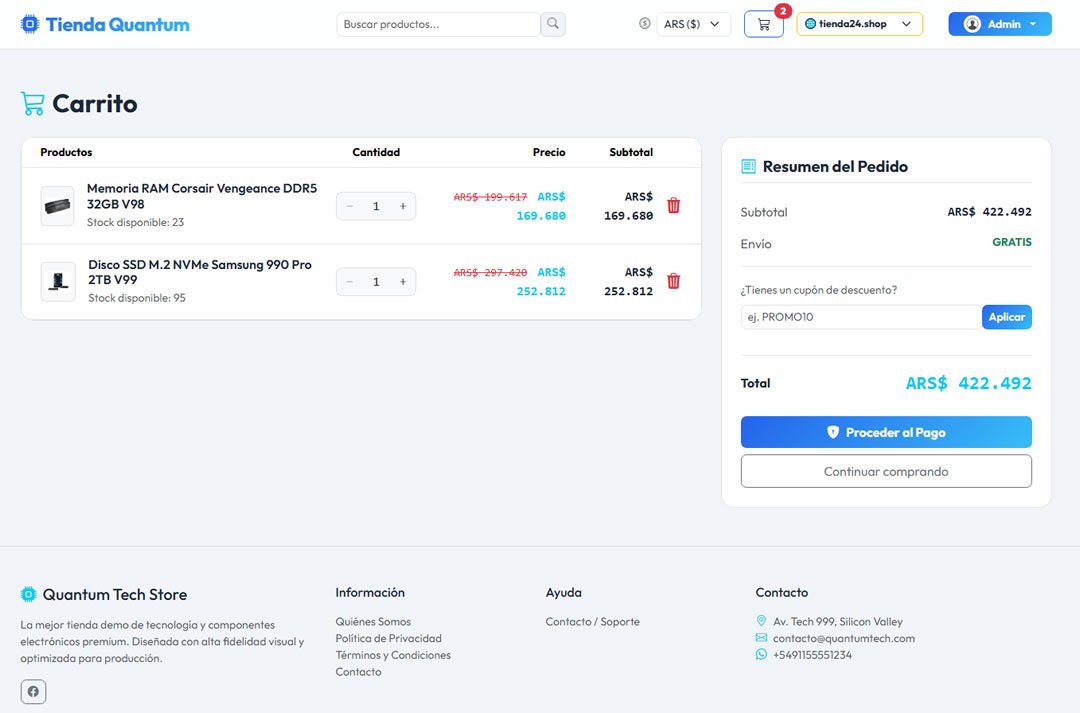The height and width of the screenshot is (713, 1080).
Task: Click the envelope email icon in footer
Action: click(761, 638)
